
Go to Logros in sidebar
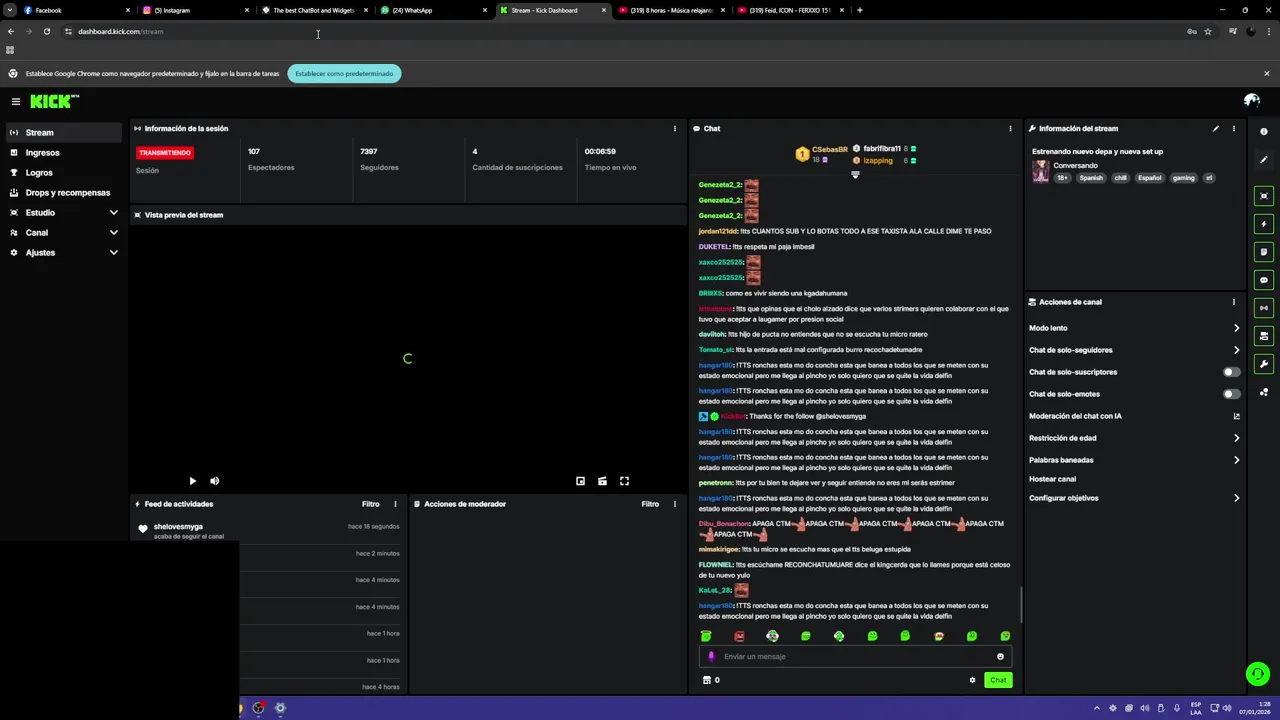[x=64, y=172]
